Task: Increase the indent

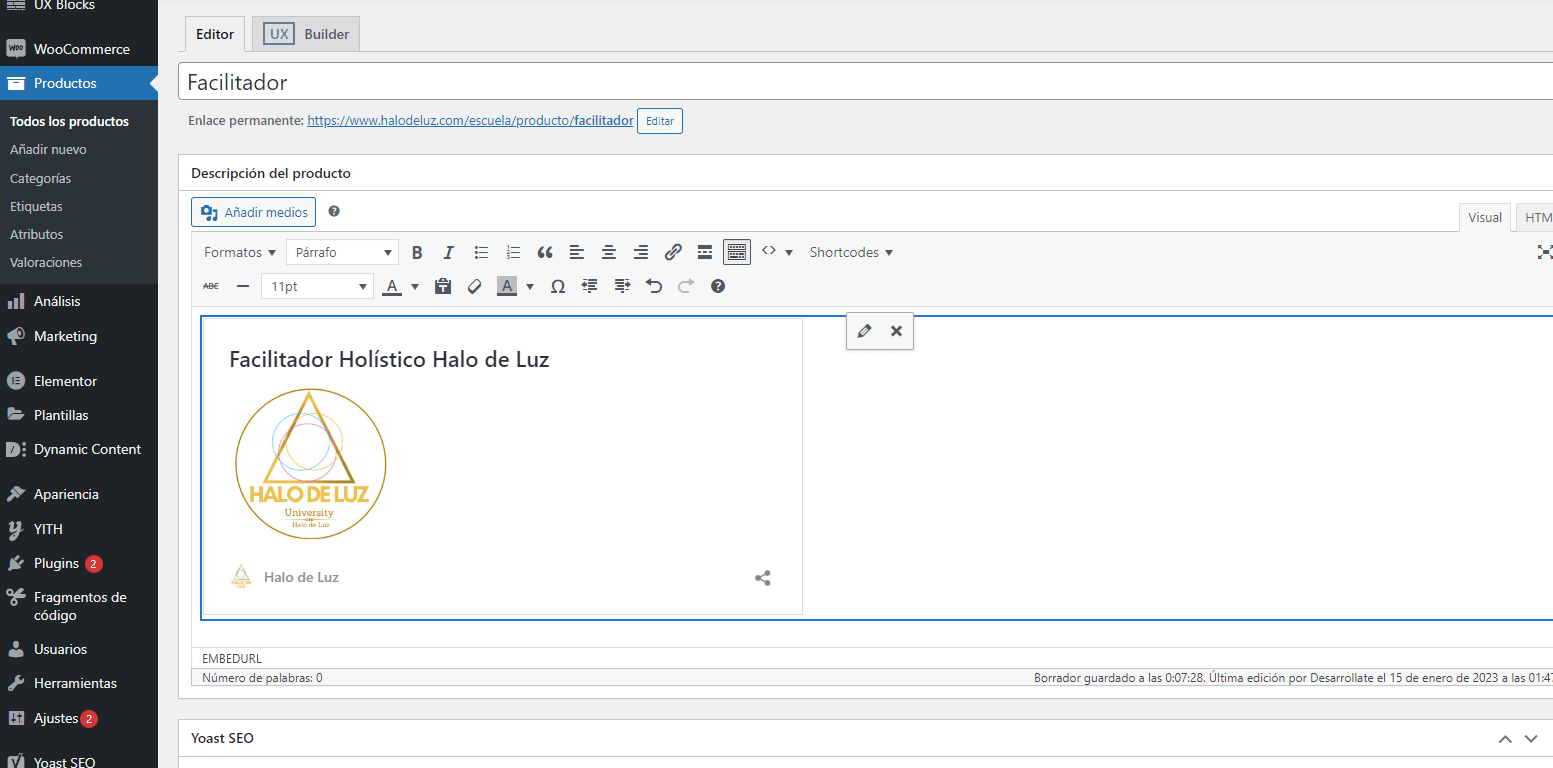Action: pyautogui.click(x=622, y=286)
